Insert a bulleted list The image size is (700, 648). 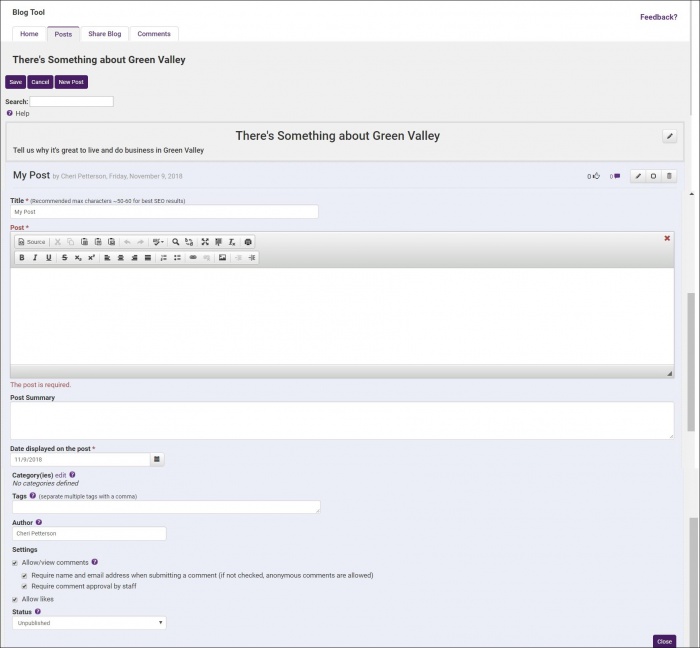pyautogui.click(x=177, y=258)
